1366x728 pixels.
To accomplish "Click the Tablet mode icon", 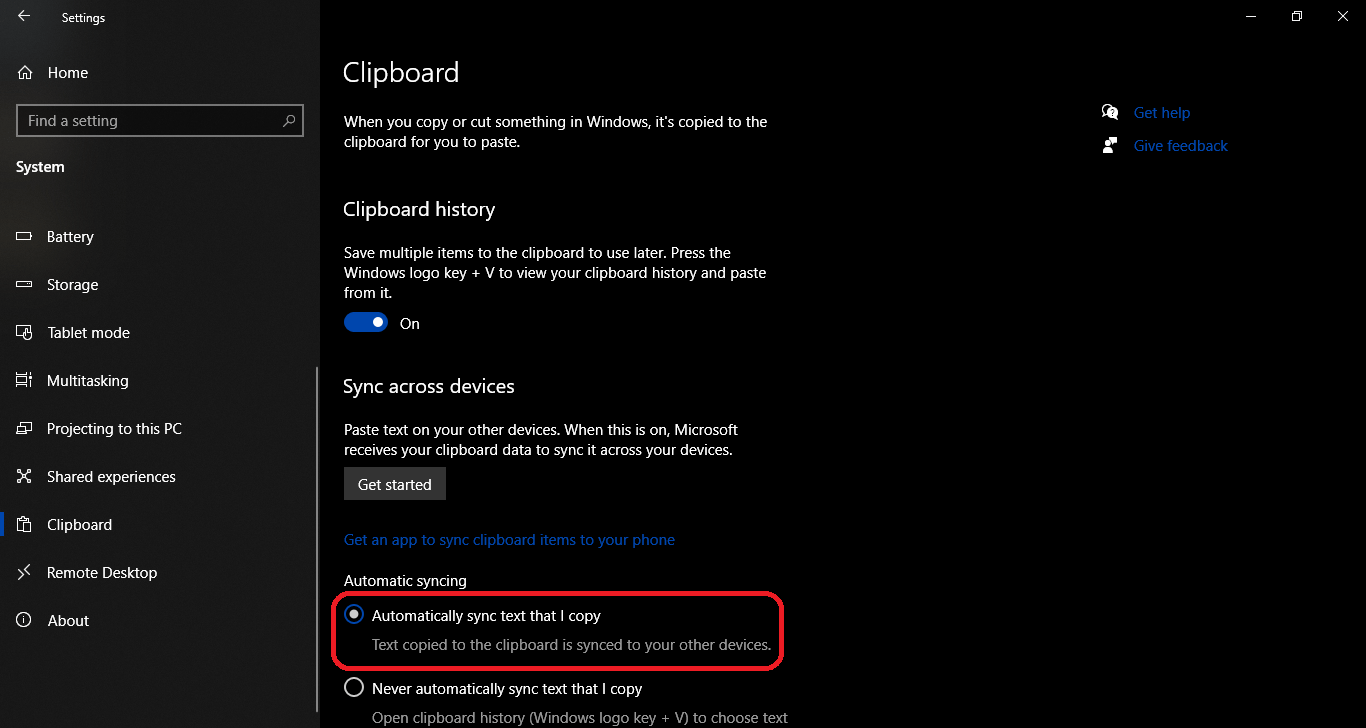I will point(23,332).
